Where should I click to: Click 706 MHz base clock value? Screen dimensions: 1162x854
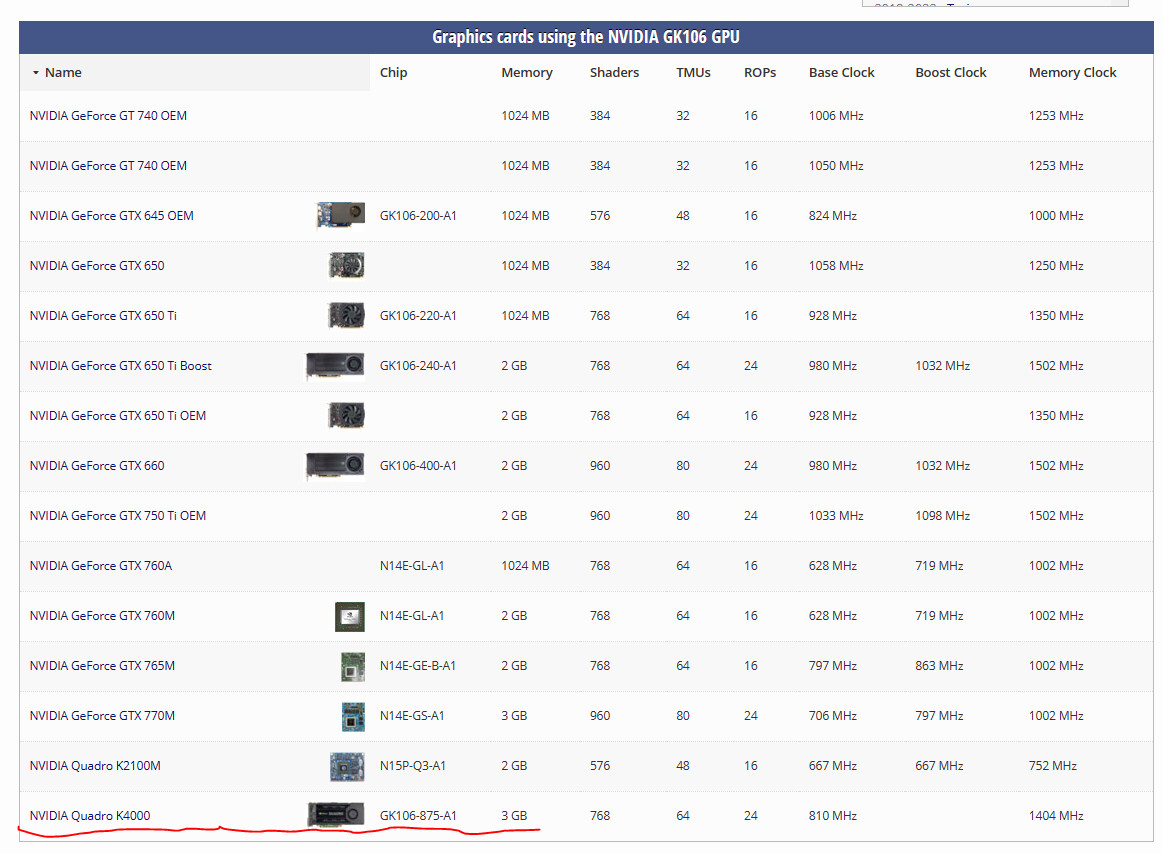pos(833,716)
